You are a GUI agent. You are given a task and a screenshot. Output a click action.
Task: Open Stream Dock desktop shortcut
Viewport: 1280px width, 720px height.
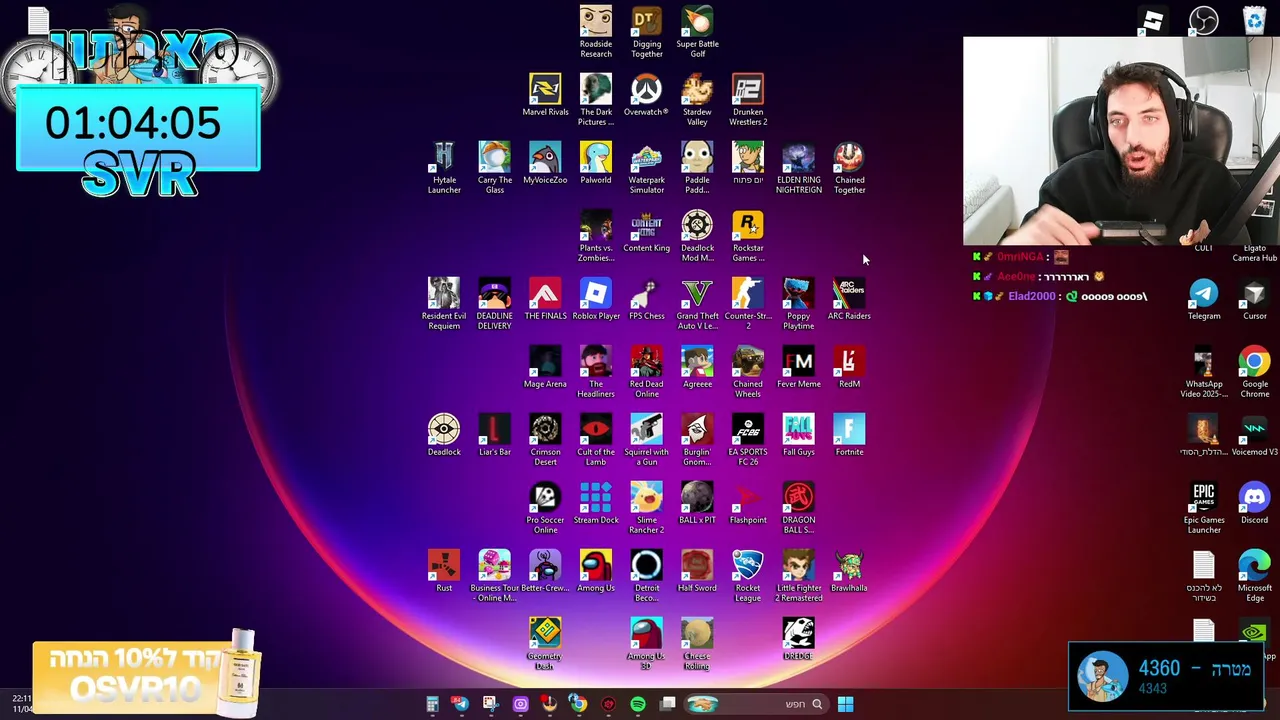pos(596,503)
